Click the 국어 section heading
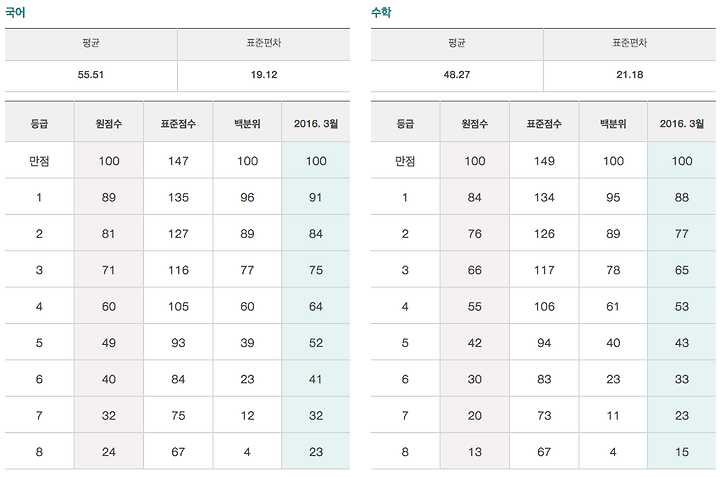The height and width of the screenshot is (477, 720). click(x=15, y=12)
